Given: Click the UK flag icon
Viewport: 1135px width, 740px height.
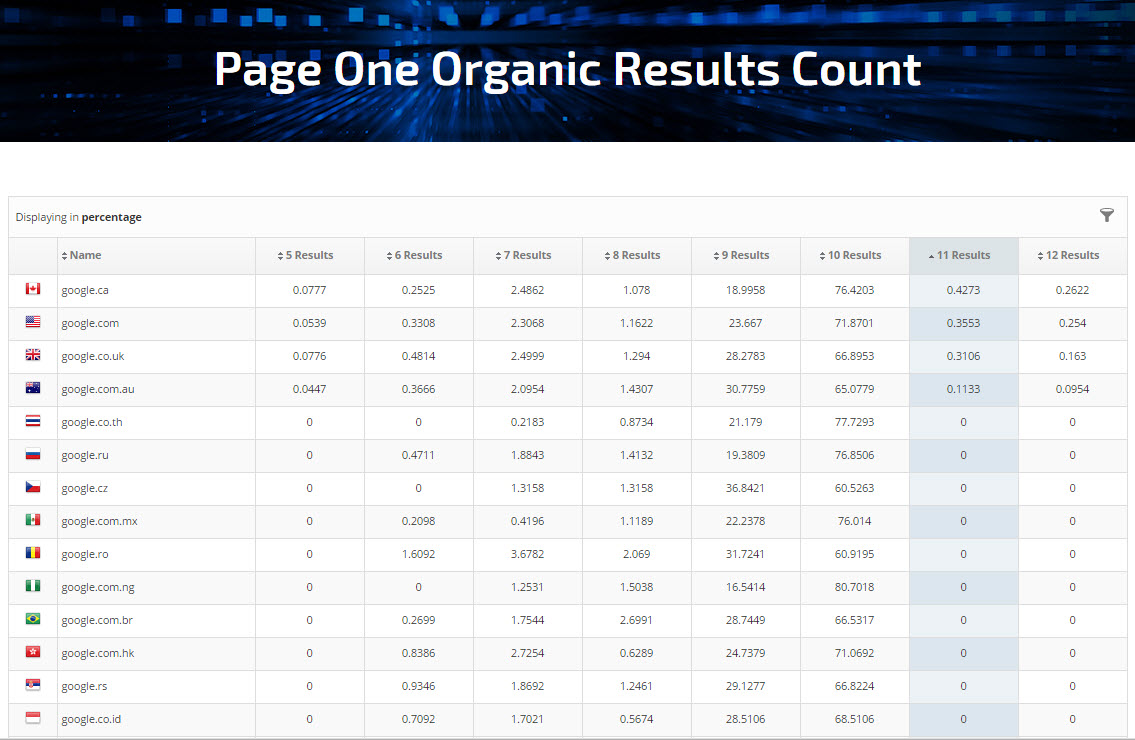Looking at the screenshot, I should (33, 355).
